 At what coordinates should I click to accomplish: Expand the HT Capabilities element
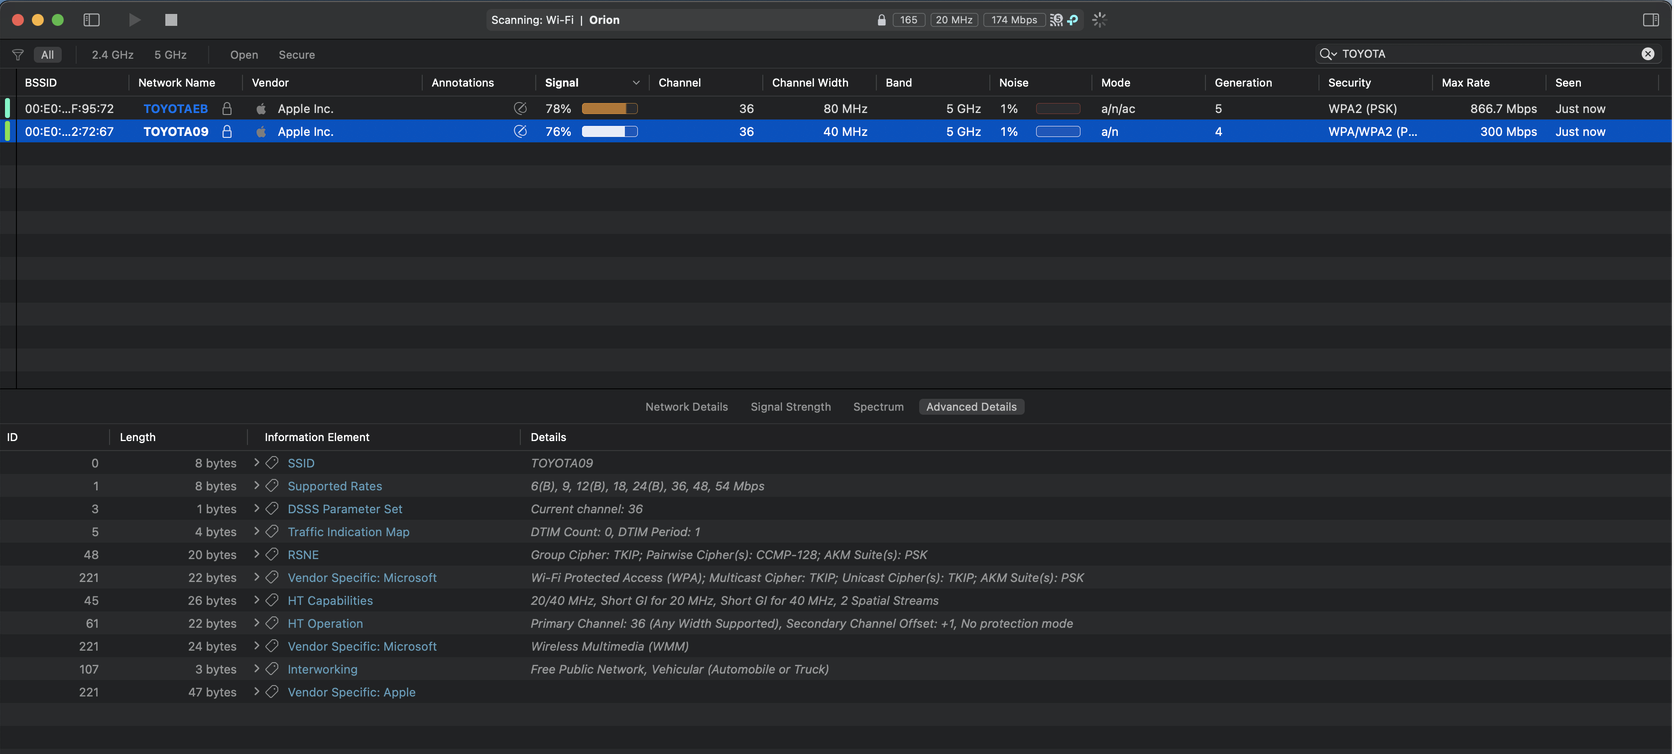257,600
